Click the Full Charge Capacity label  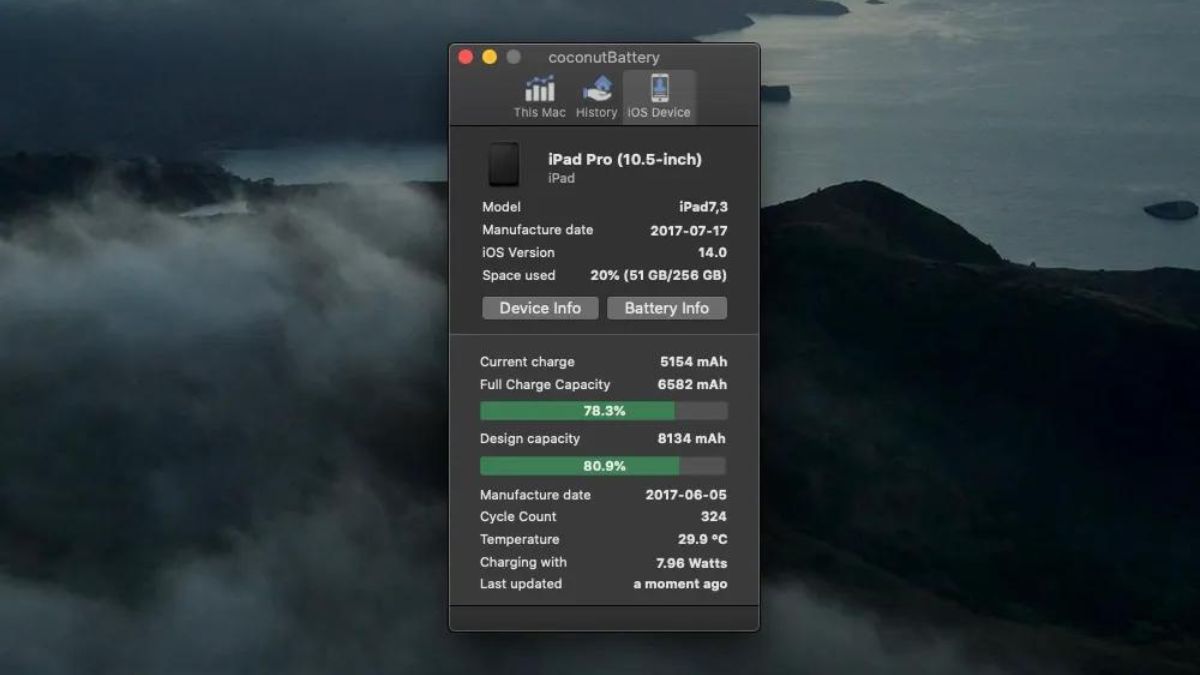[545, 384]
